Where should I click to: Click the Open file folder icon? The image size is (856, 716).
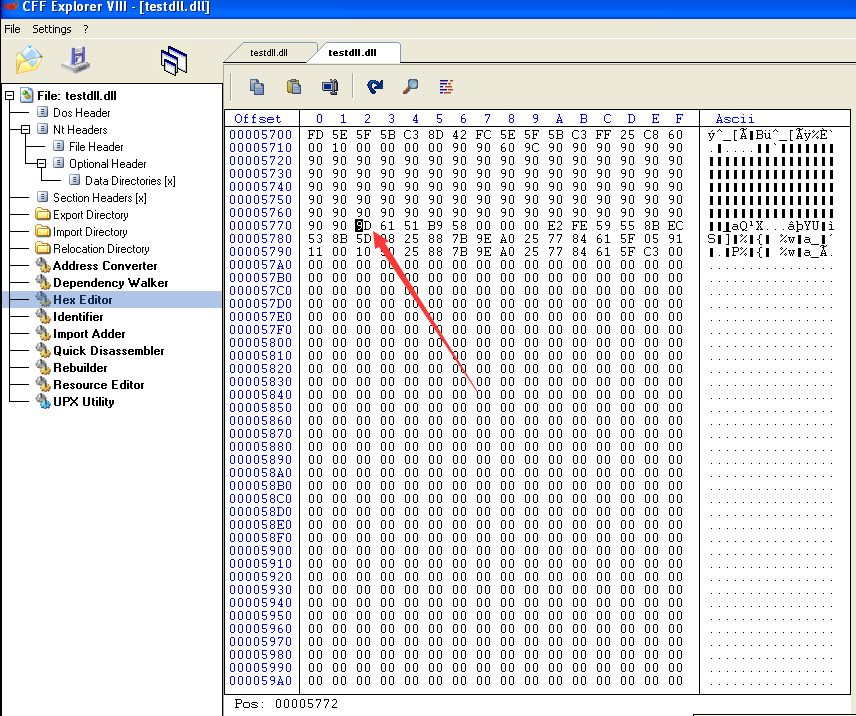[x=29, y=61]
